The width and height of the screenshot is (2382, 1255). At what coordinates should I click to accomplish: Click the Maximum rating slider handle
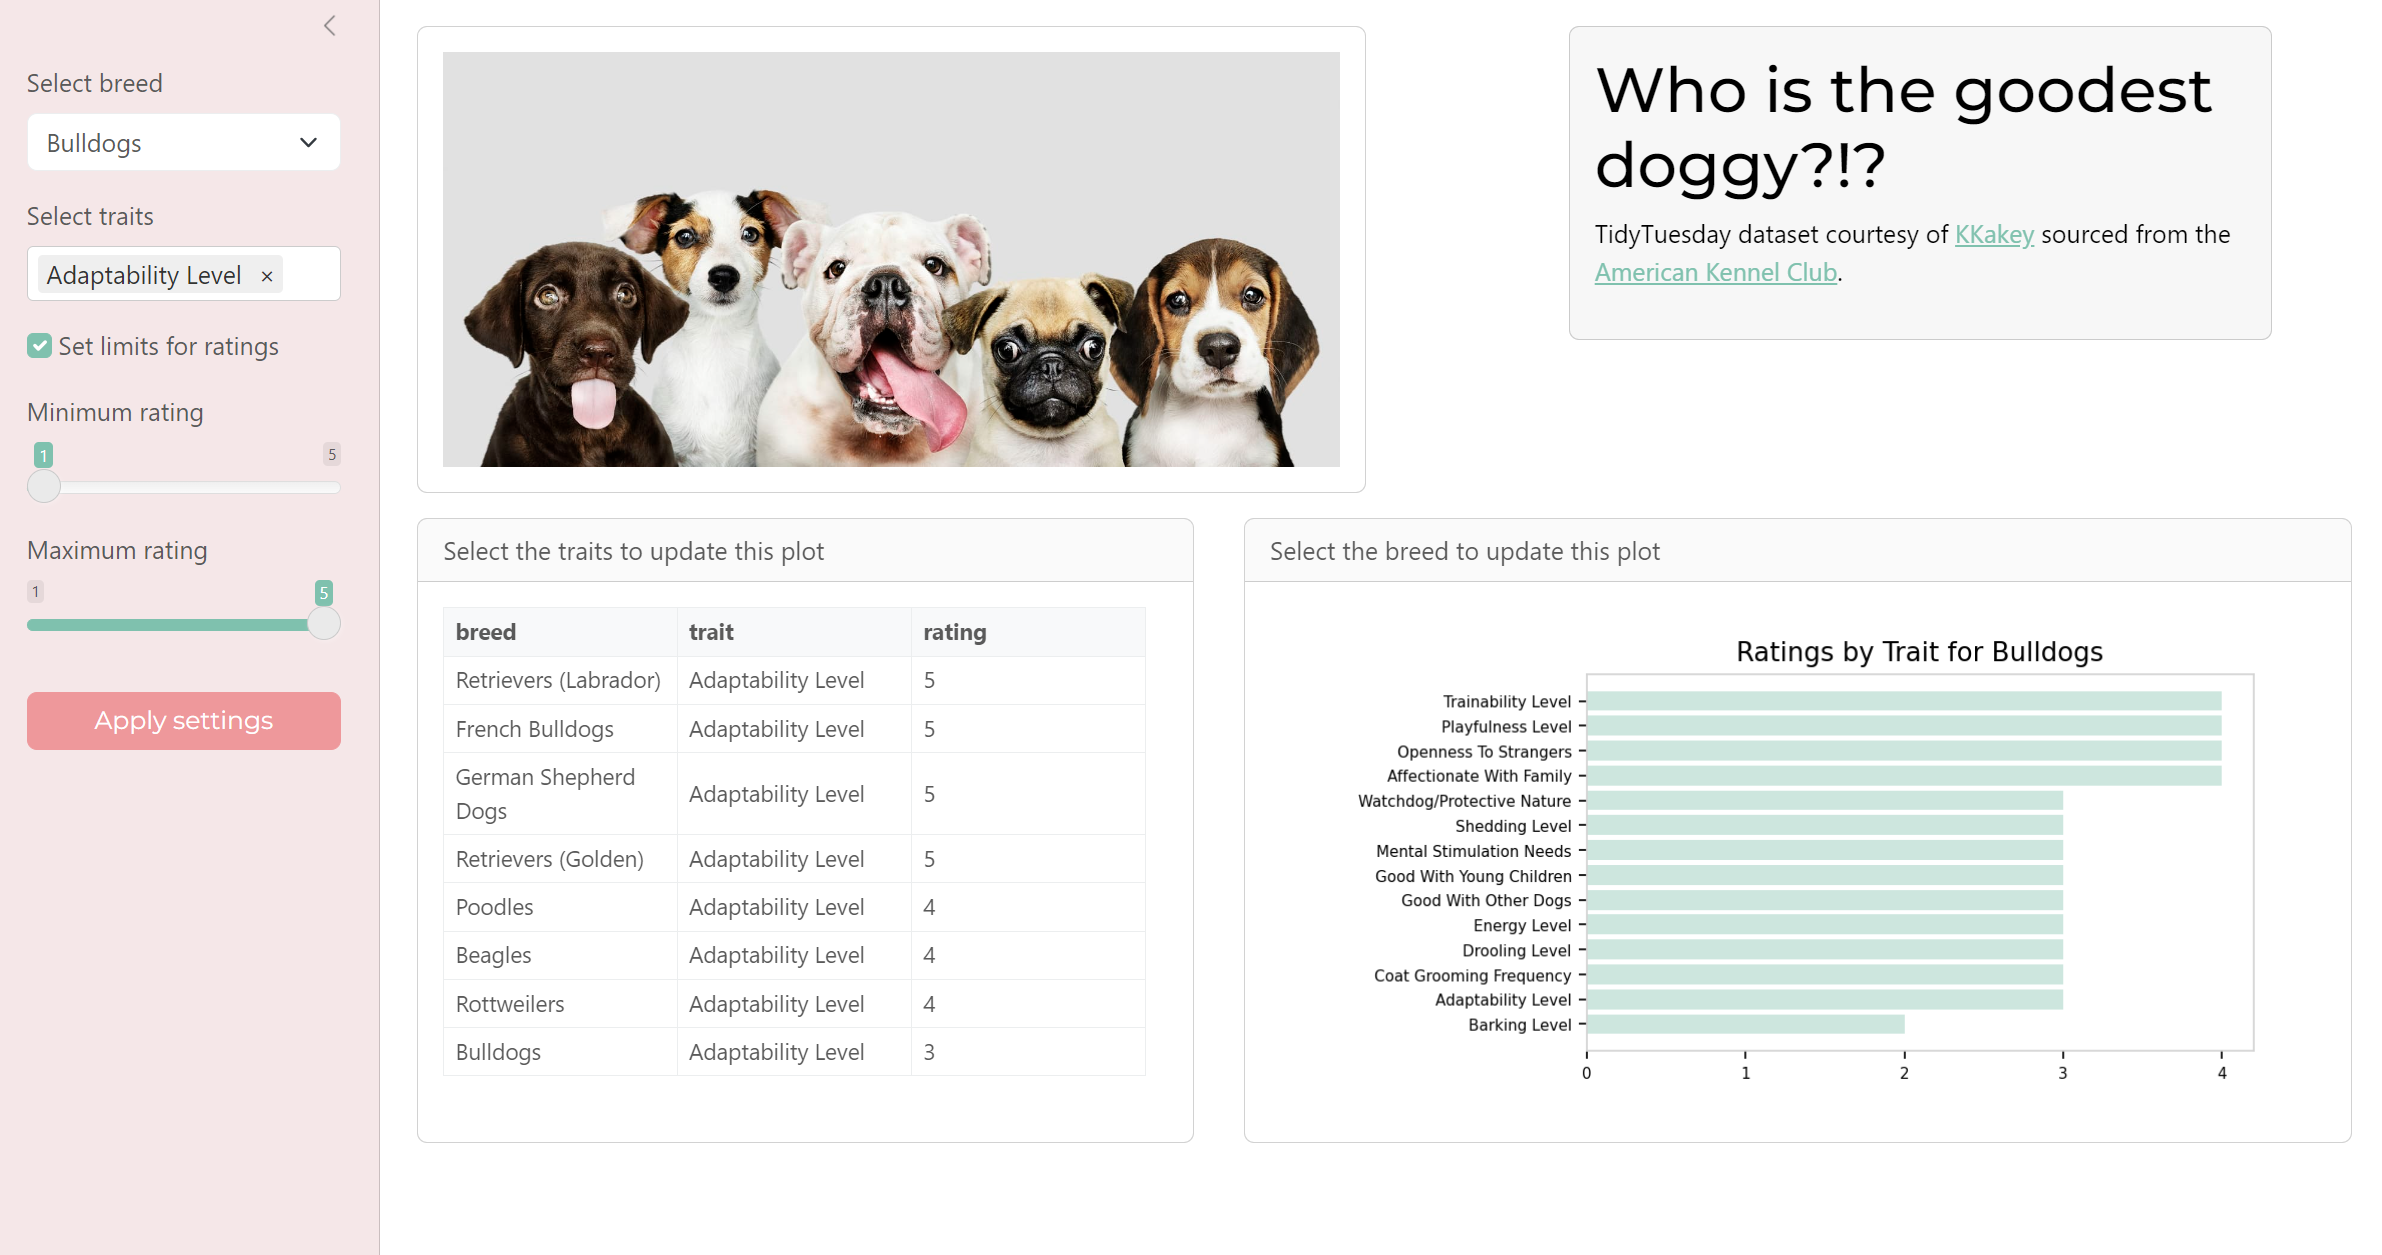tap(324, 623)
